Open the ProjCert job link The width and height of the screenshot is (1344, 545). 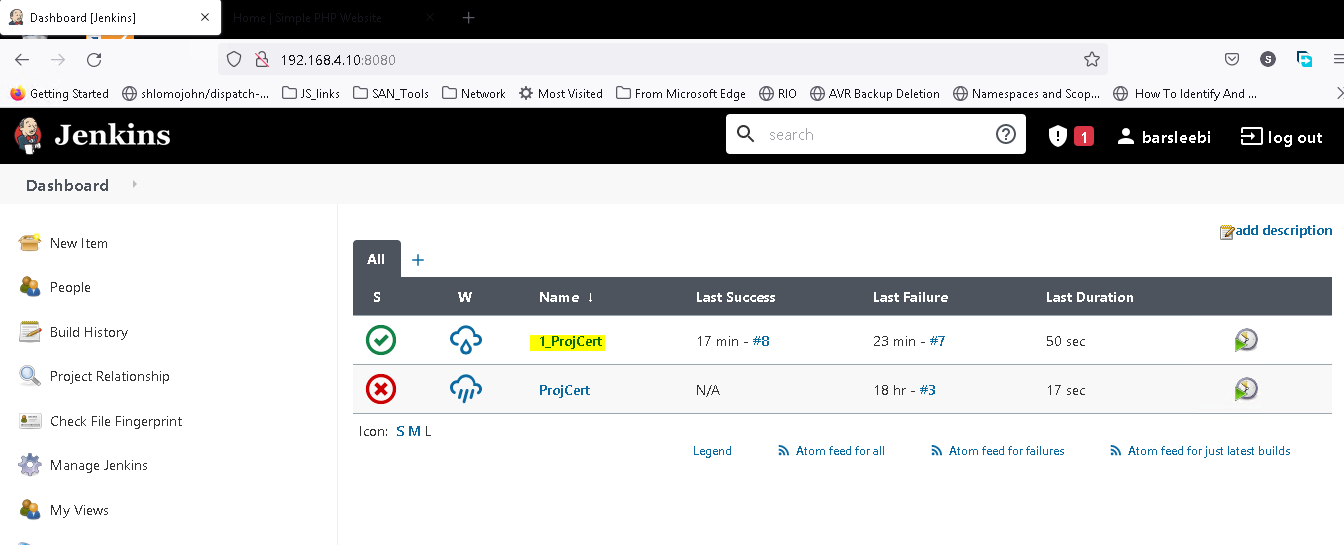[564, 390]
